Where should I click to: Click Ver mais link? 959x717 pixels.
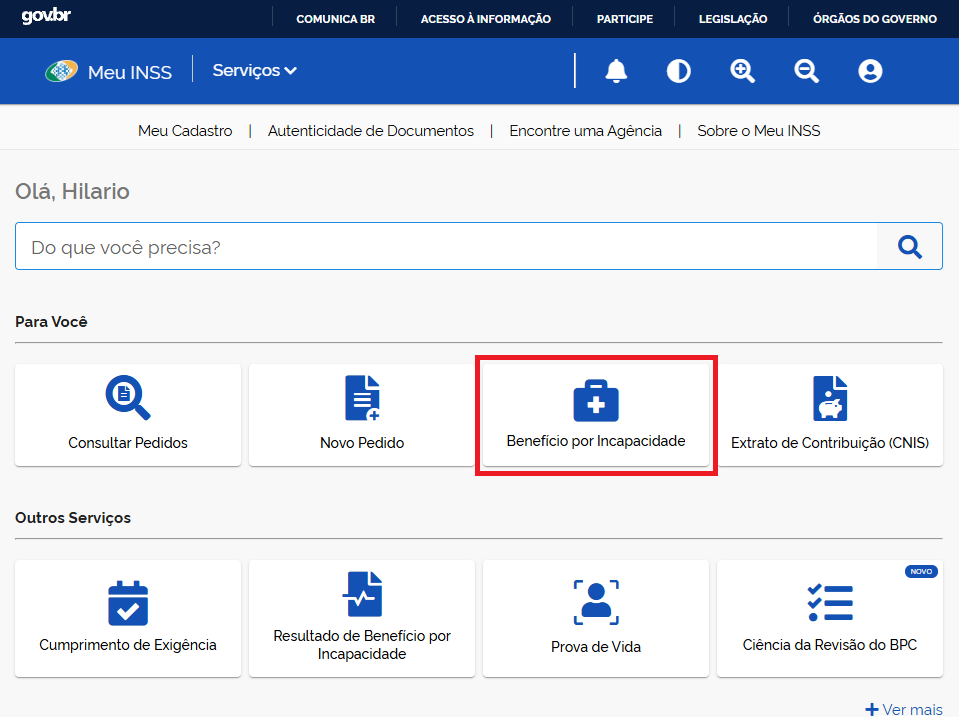904,709
